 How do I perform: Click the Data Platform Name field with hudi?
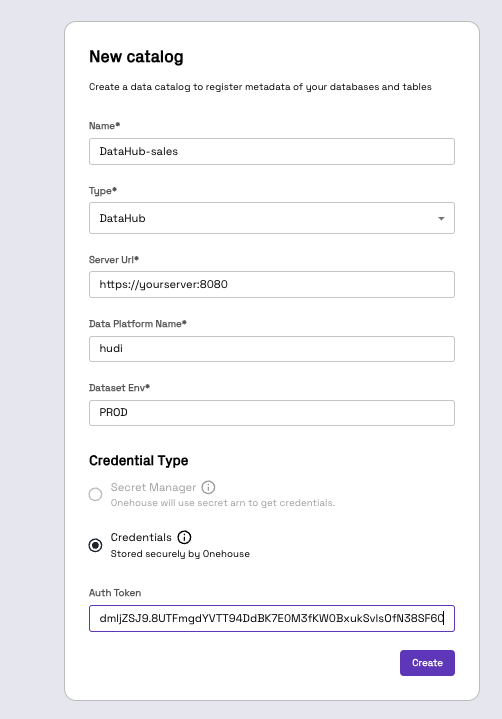(x=272, y=348)
